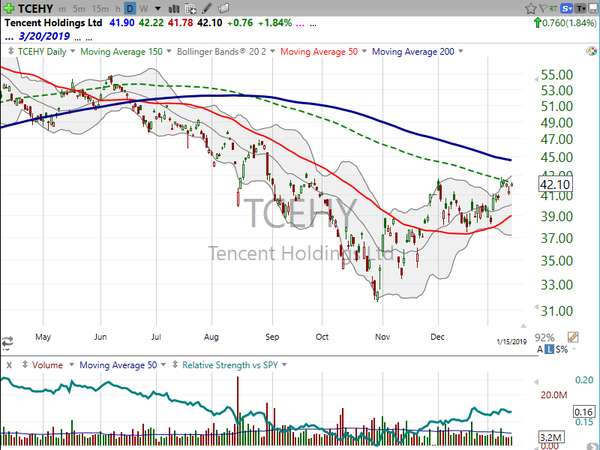Screen dimensions: 600x450
Task: Flag the TCEHY symbol
Action: click(x=543, y=8)
